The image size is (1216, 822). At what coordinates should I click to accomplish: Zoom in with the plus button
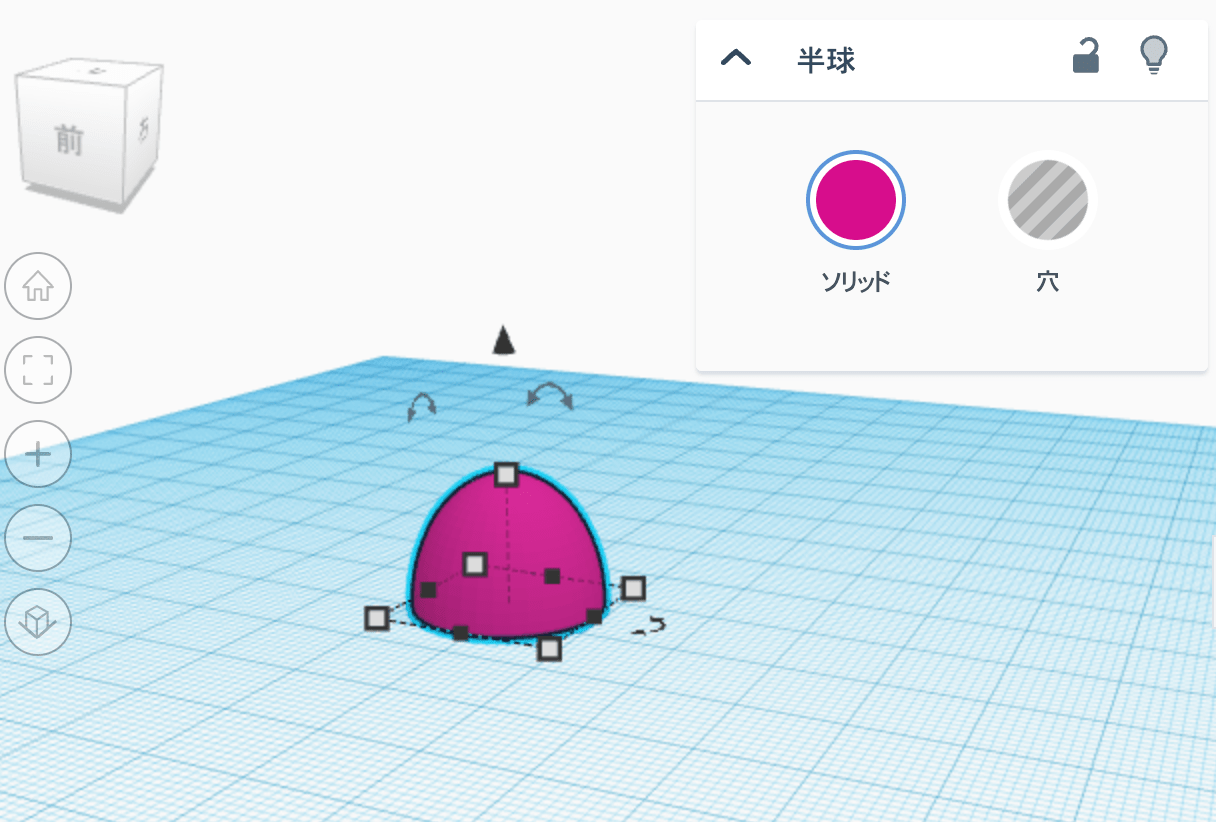point(38,454)
